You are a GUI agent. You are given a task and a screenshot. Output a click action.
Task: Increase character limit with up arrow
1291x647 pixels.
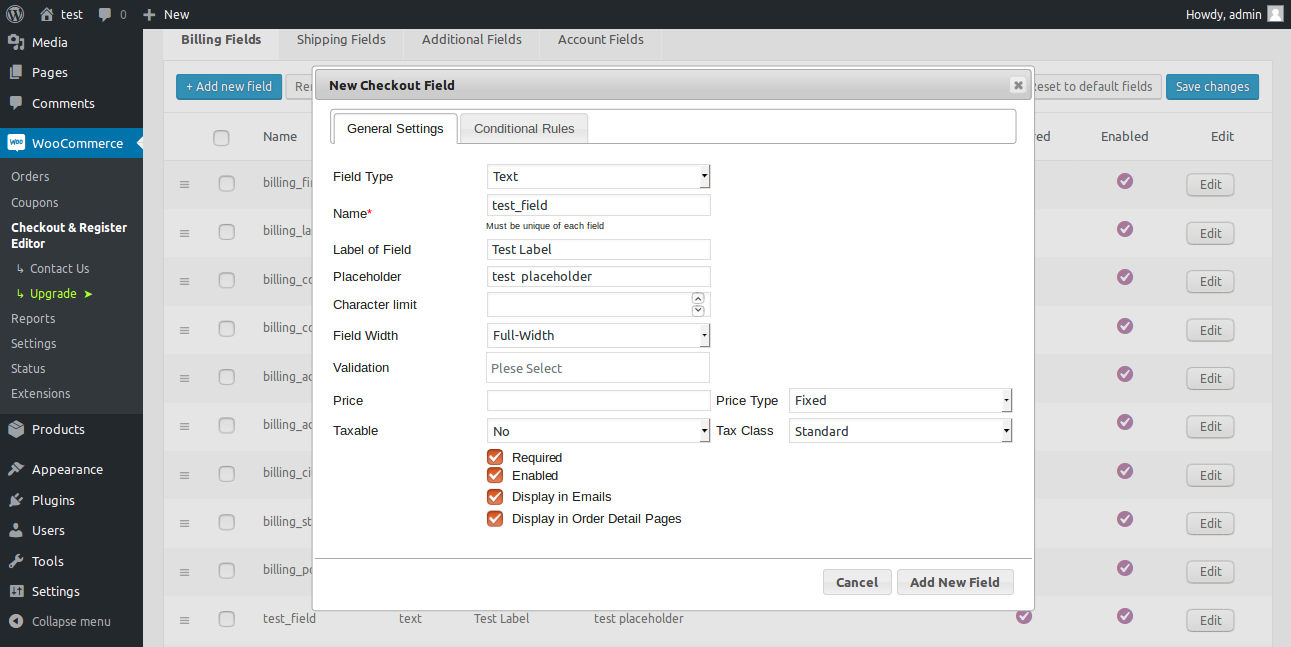click(698, 298)
